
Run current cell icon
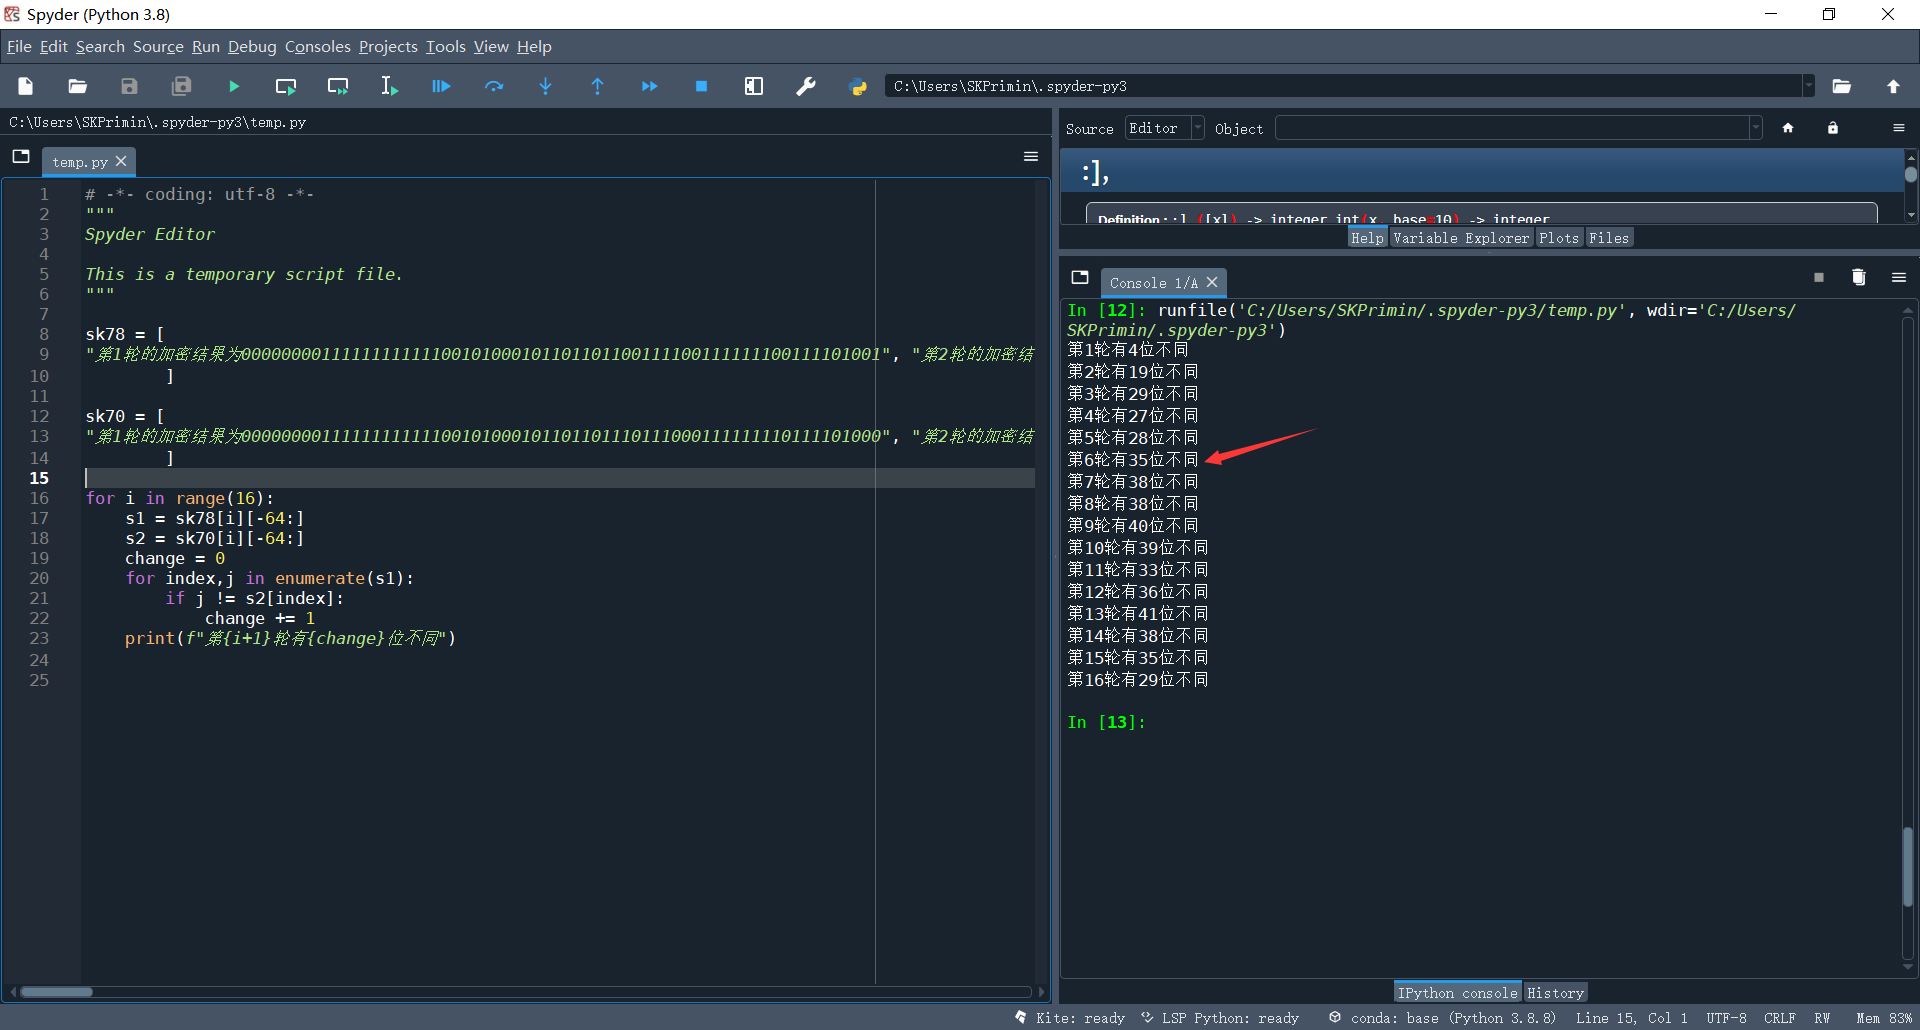tap(286, 86)
